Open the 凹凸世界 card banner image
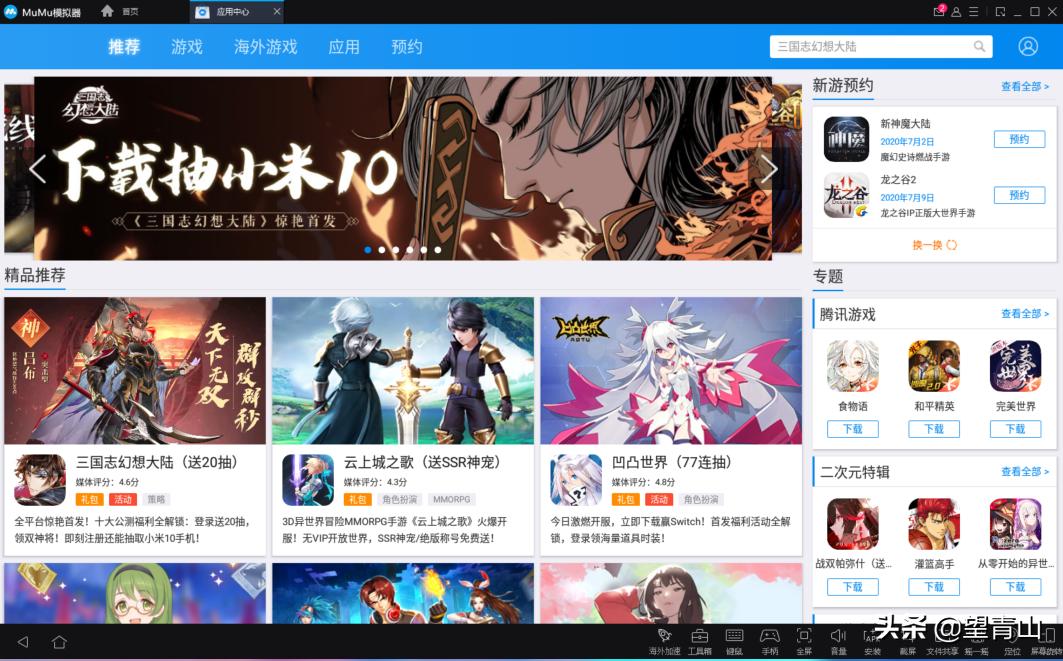This screenshot has width=1063, height=661. click(671, 371)
